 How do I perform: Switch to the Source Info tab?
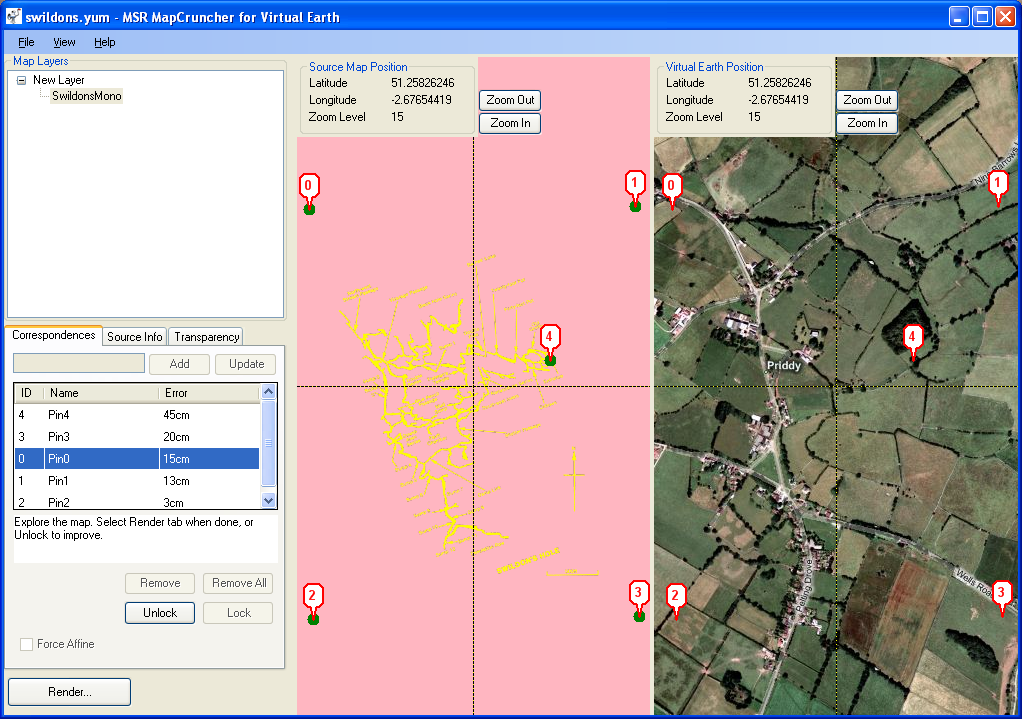pos(134,337)
